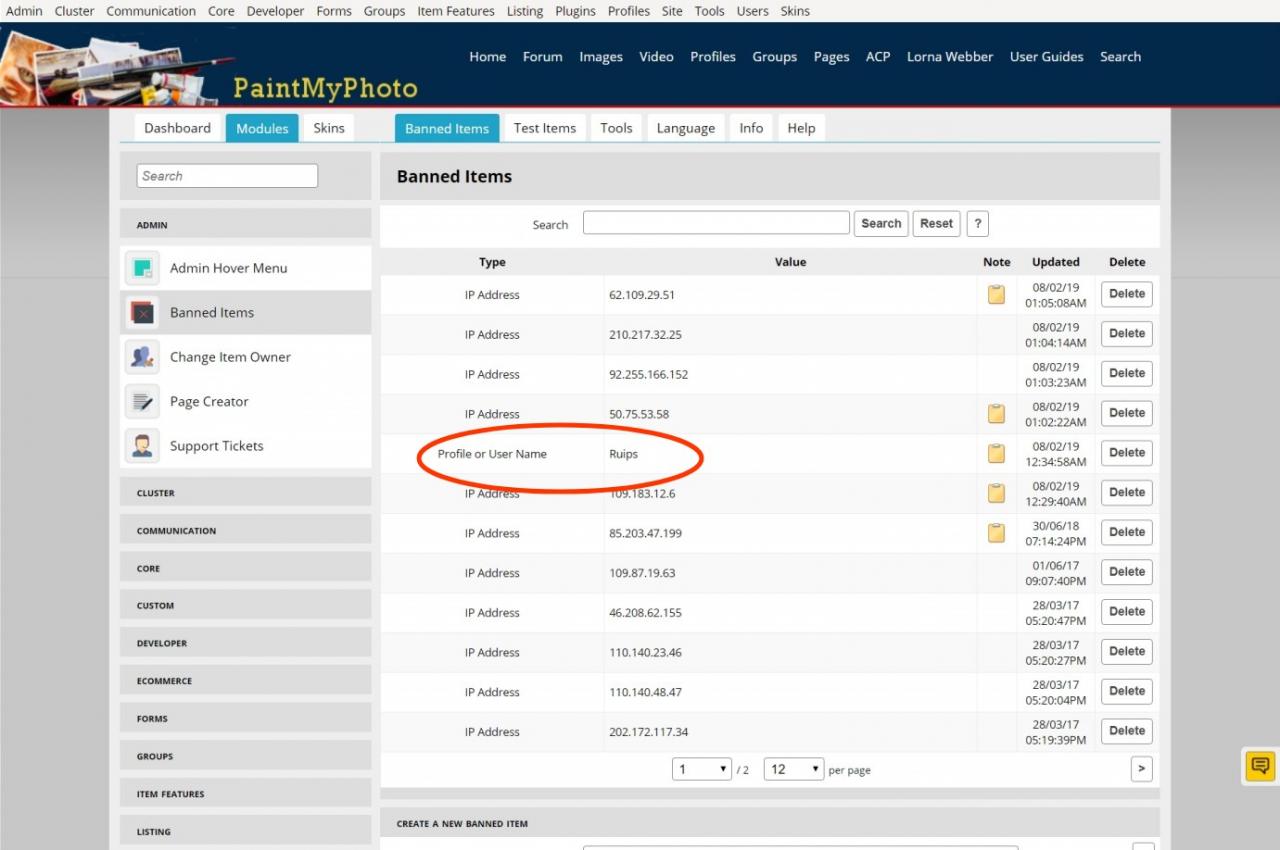Open the Cluster top menu
Screen dimensions: 1280x850
(x=74, y=11)
